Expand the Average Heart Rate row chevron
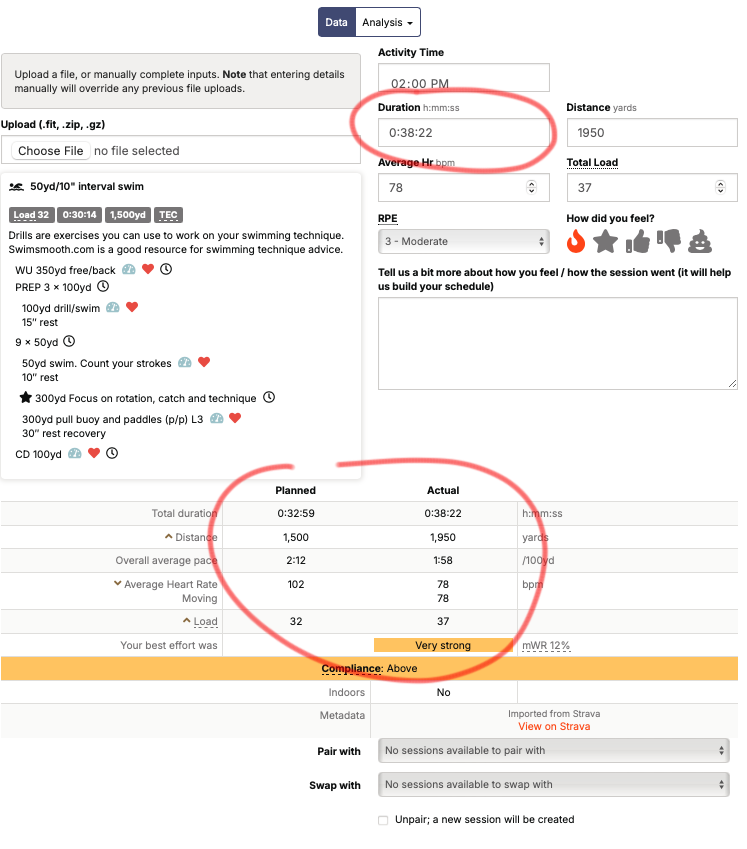The image size is (747, 849). click(117, 583)
